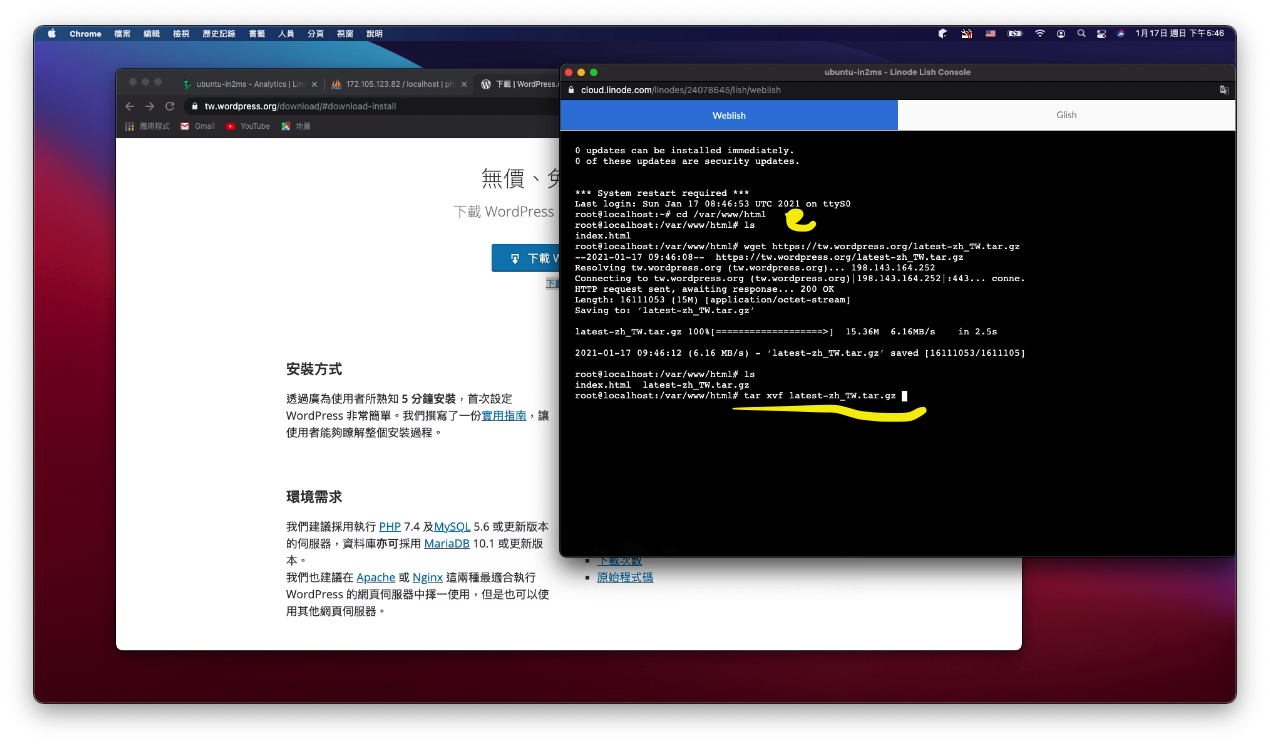This screenshot has width=1270, height=745.
Task: Reload the WordPress download page
Action: click(169, 106)
